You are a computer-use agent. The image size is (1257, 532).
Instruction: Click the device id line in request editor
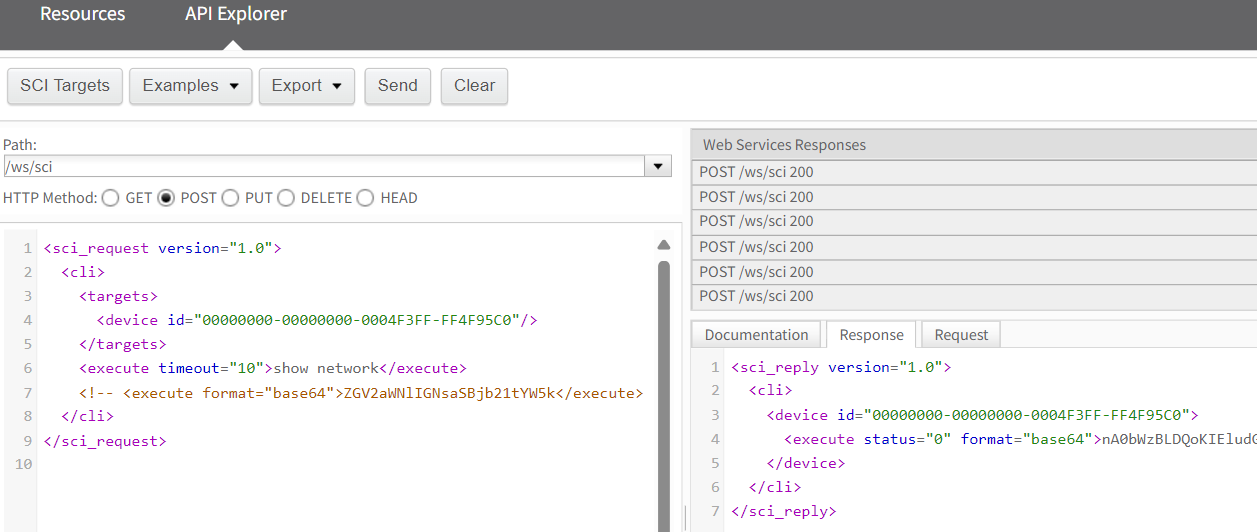coord(318,320)
